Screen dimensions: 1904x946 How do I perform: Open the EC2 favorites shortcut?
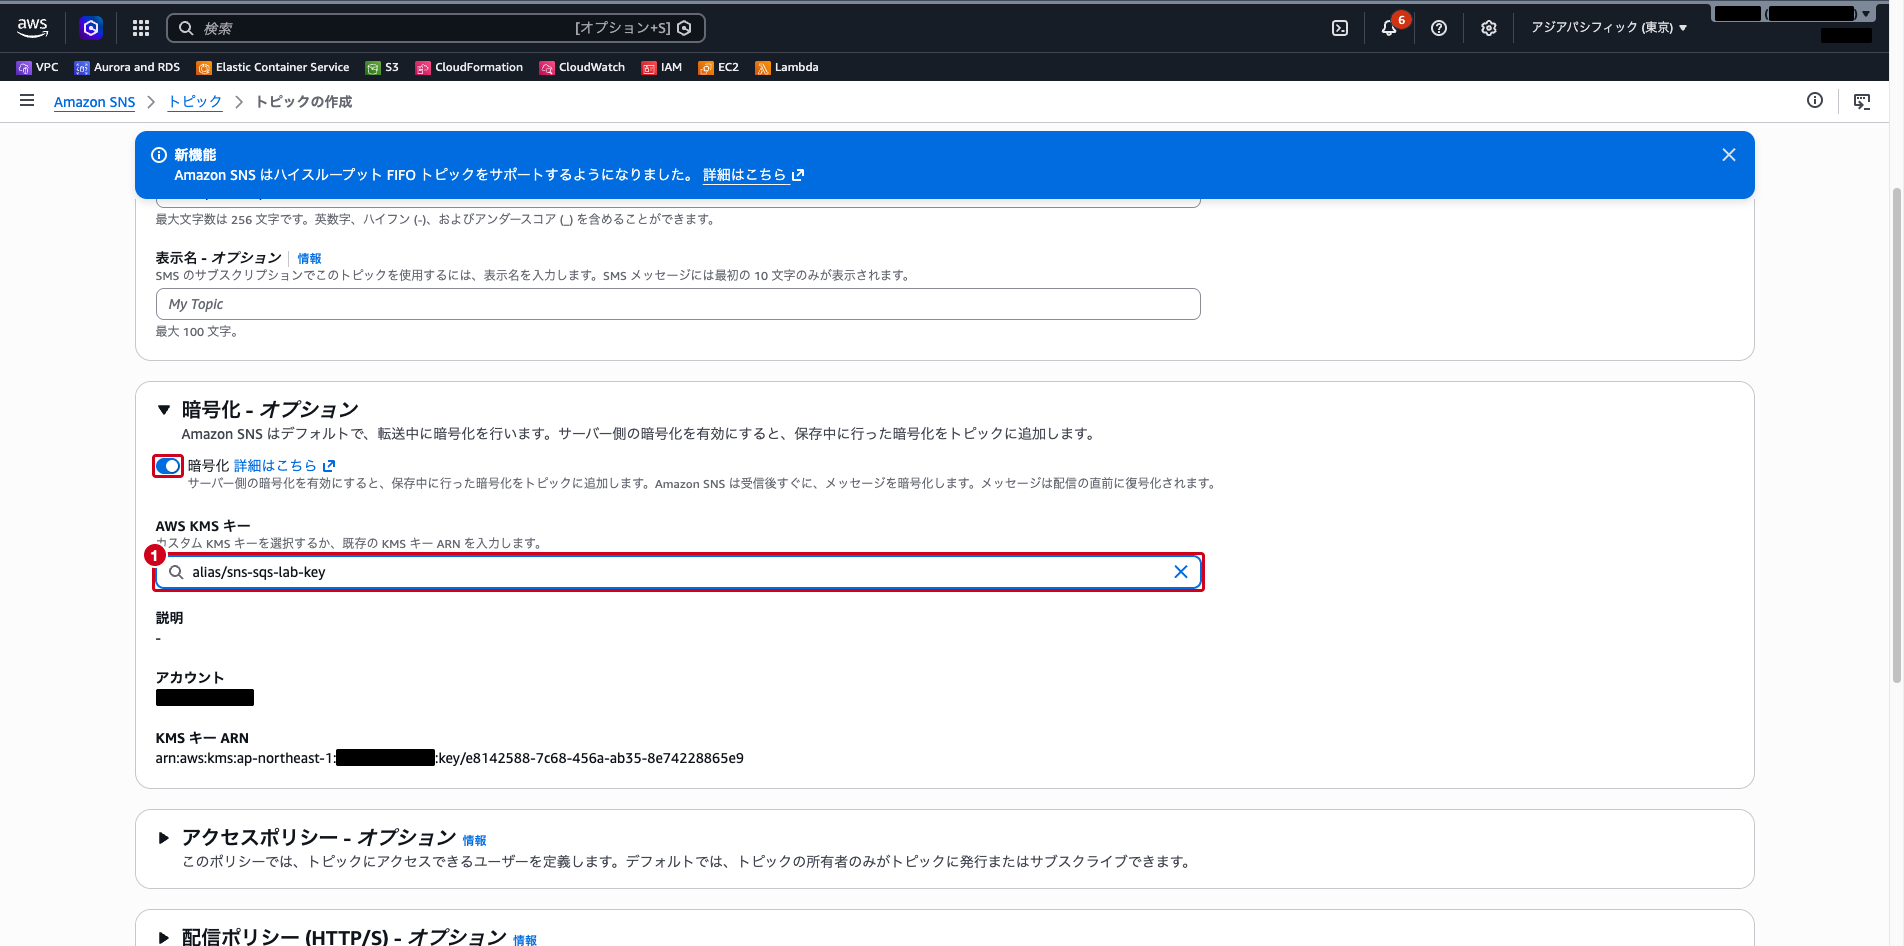pyautogui.click(x=719, y=67)
